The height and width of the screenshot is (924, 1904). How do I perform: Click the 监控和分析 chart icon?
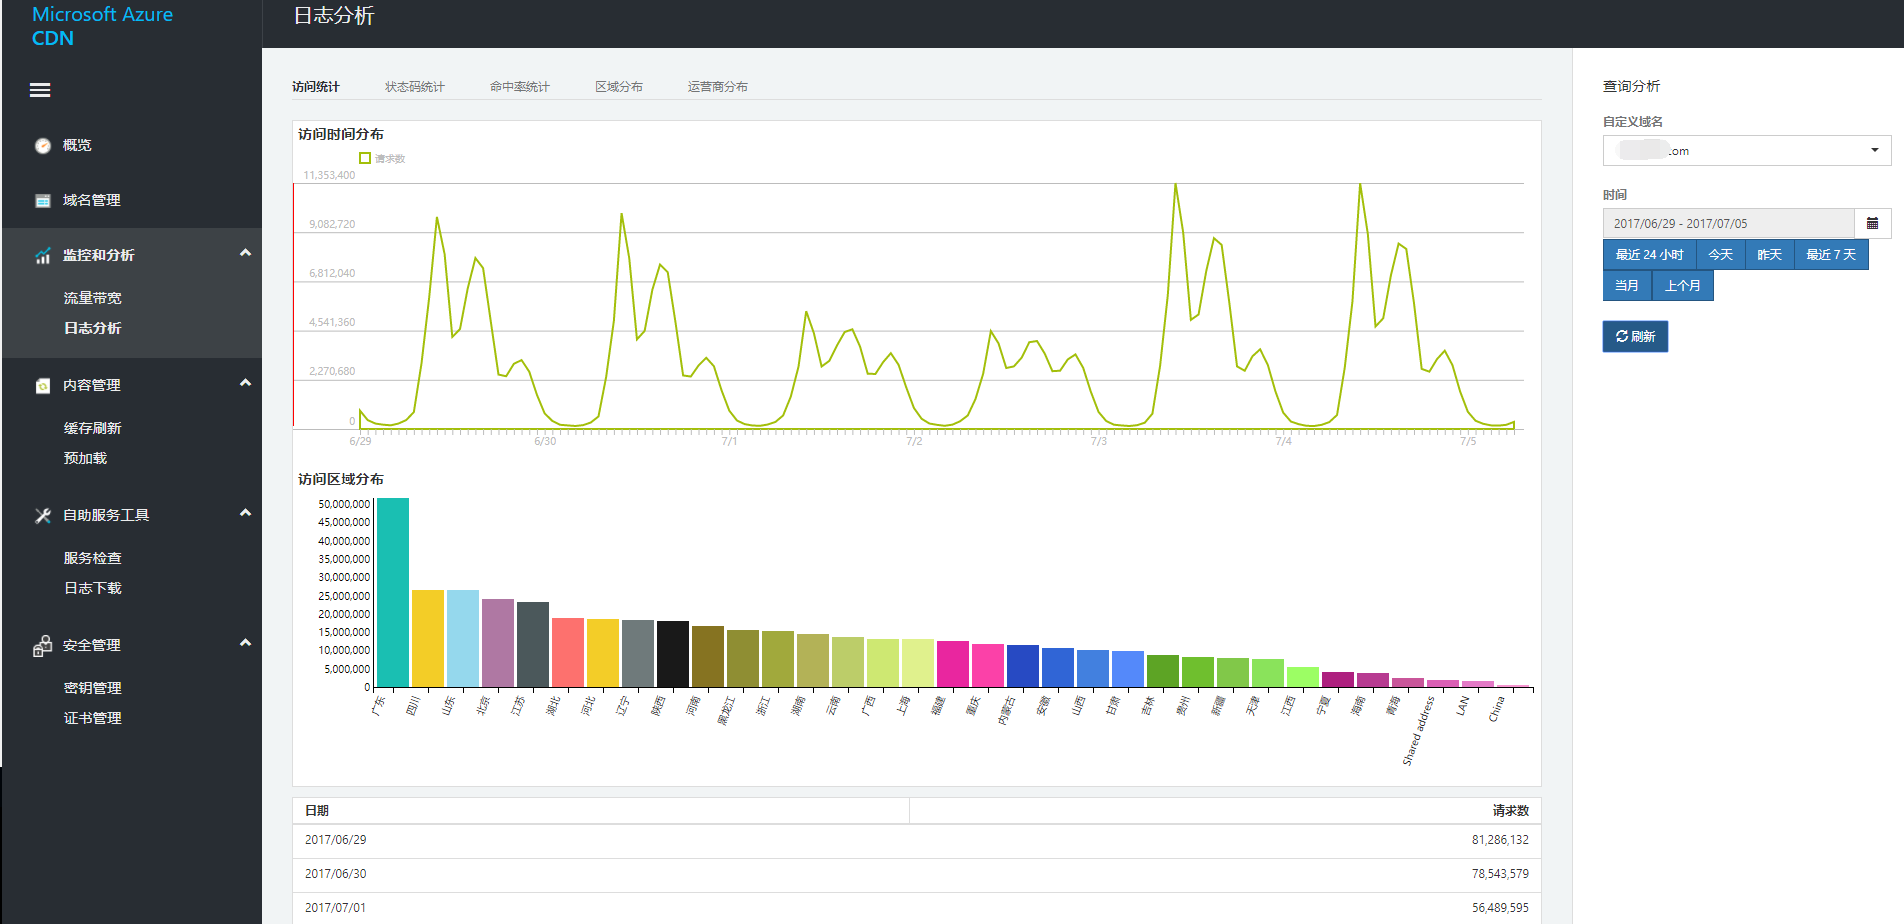click(43, 256)
